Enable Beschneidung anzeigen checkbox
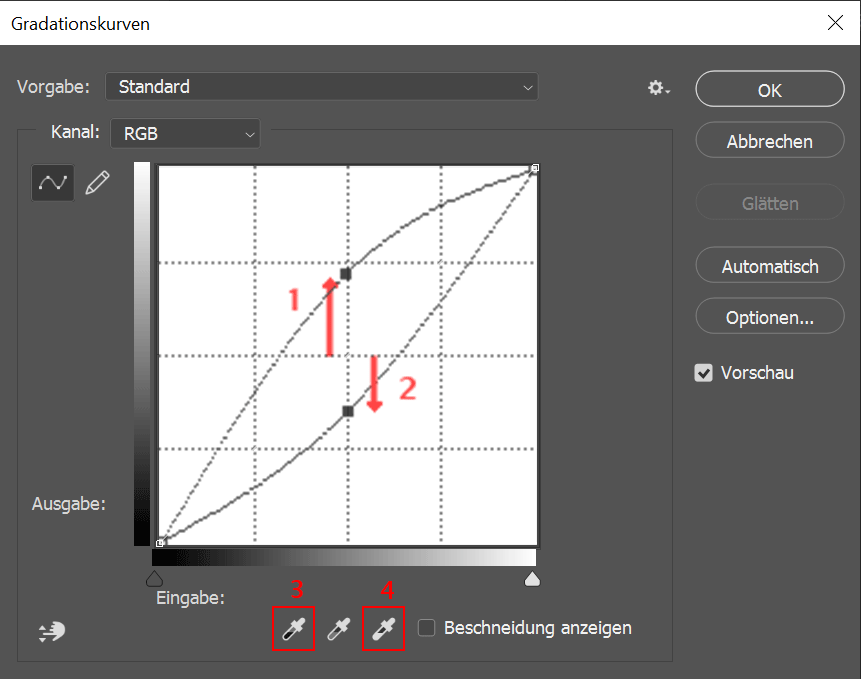The image size is (861, 679). click(426, 627)
